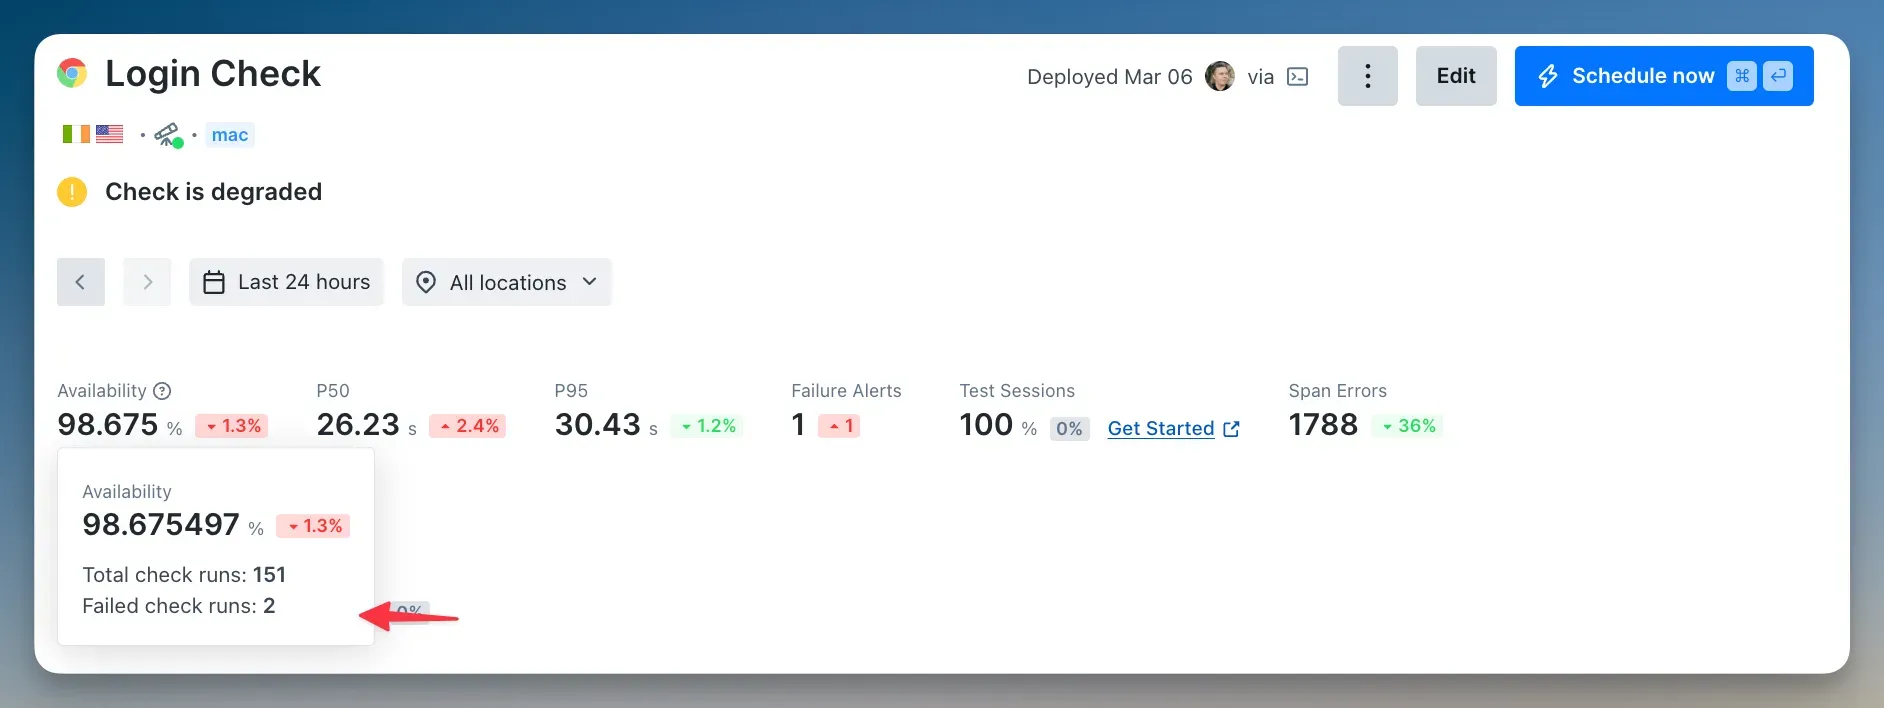The height and width of the screenshot is (708, 1884).
Task: Click the P50 26.23 s metric
Action: (366, 425)
